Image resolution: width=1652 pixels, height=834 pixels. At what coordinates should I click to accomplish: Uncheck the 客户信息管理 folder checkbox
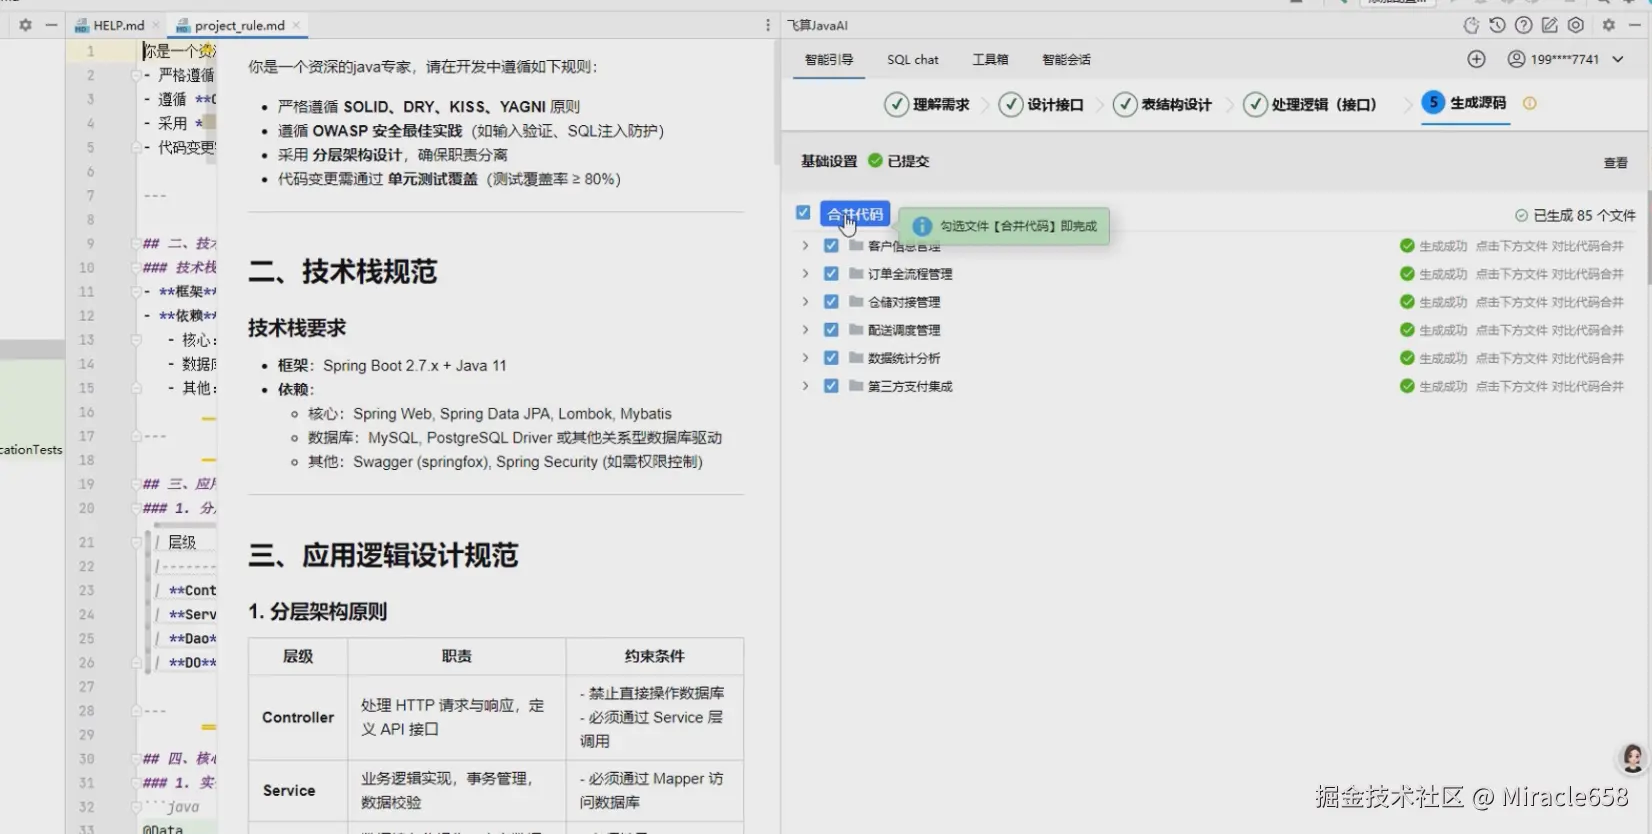click(x=831, y=245)
